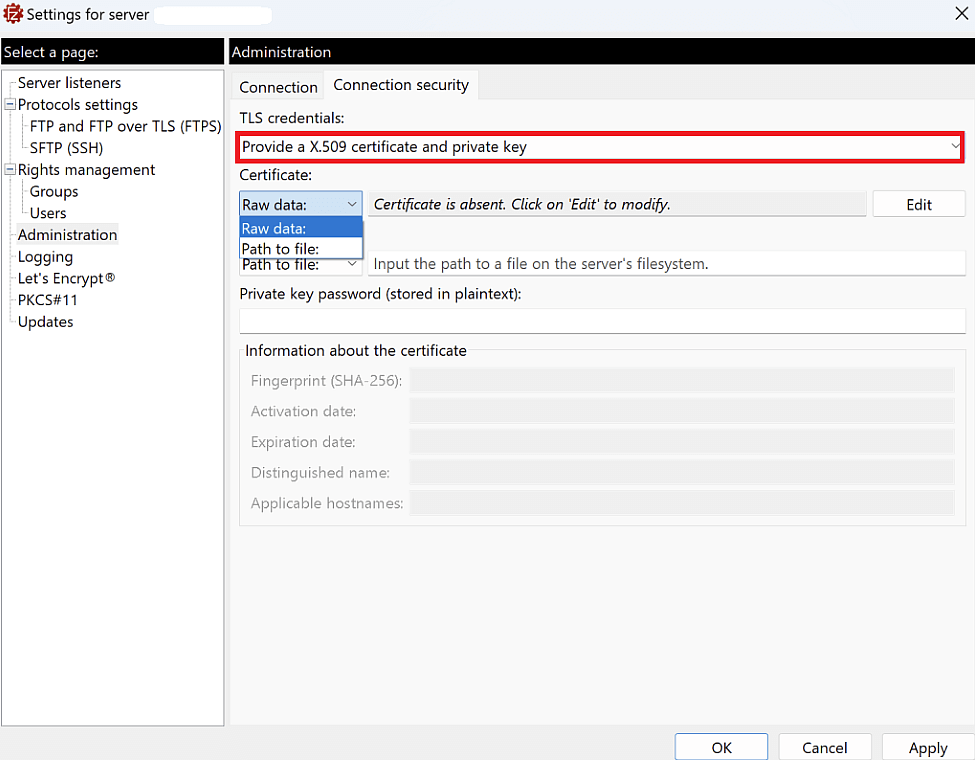
Task: Open the Users settings page
Action: 46,212
